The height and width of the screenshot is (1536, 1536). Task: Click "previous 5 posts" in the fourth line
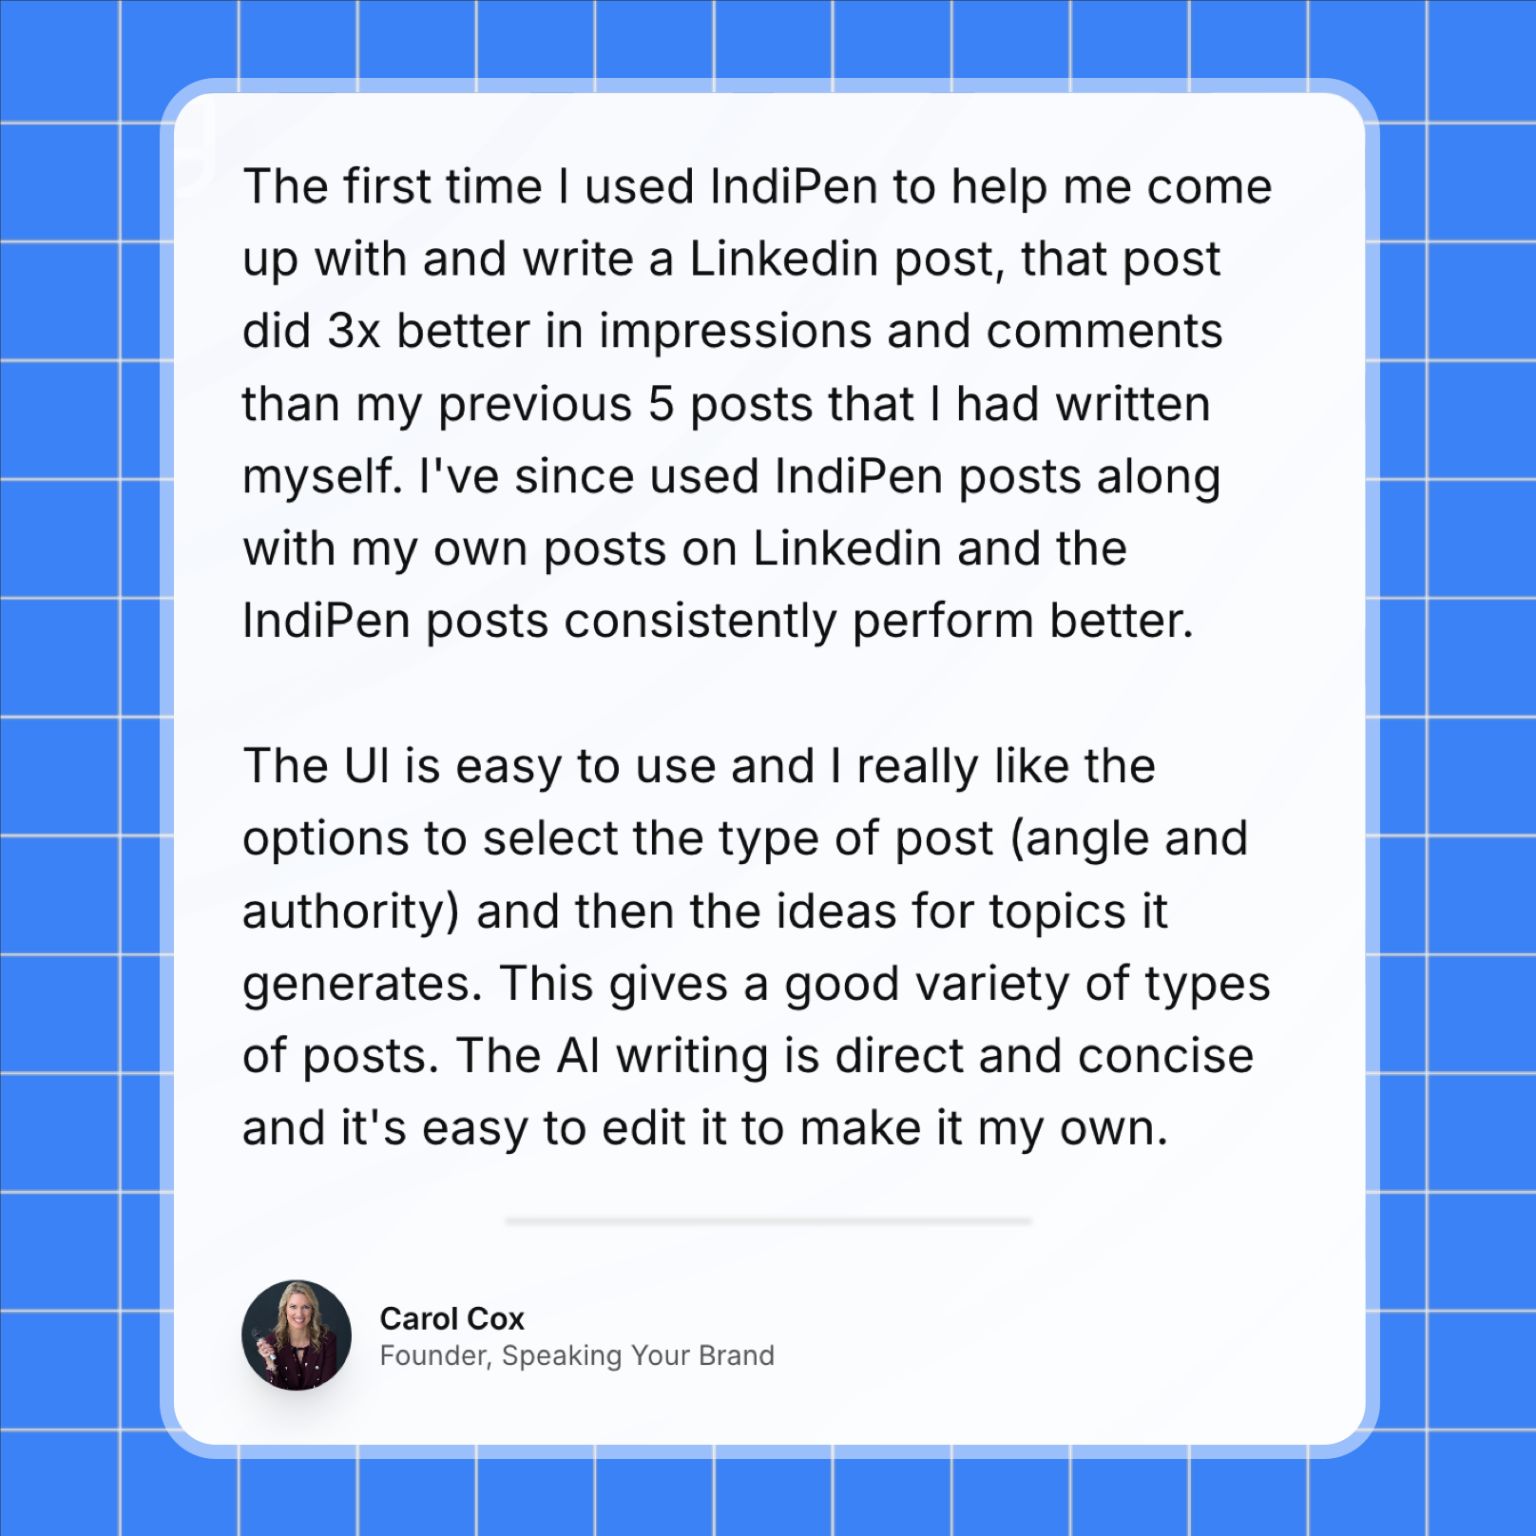676,406
